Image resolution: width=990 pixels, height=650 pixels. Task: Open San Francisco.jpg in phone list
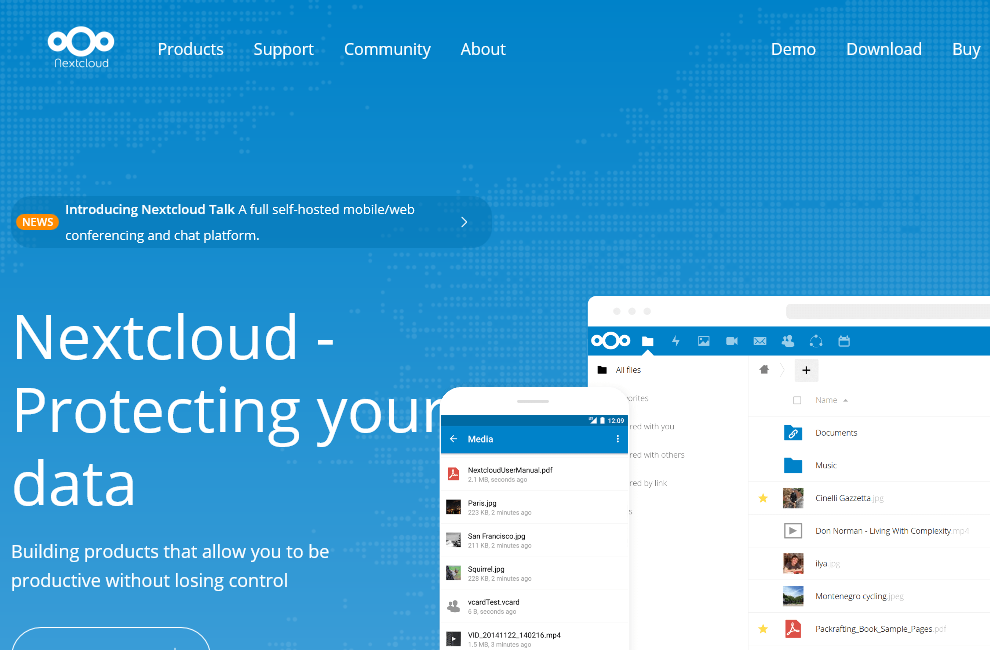534,540
